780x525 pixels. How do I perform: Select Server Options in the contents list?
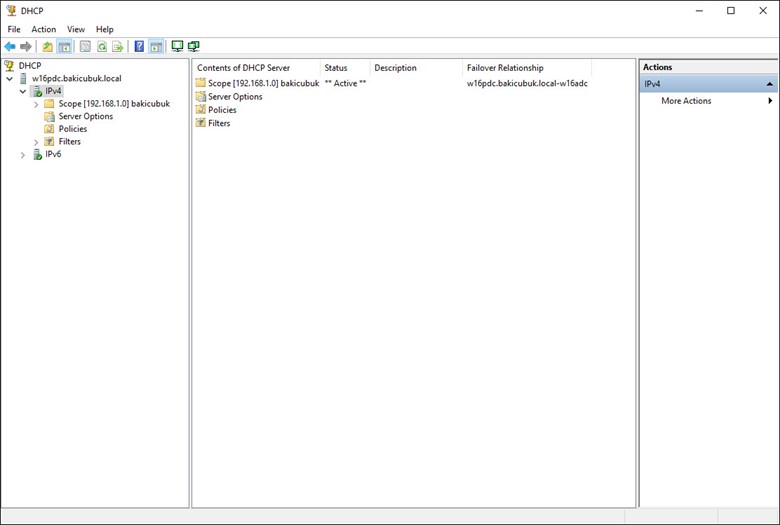pos(234,97)
